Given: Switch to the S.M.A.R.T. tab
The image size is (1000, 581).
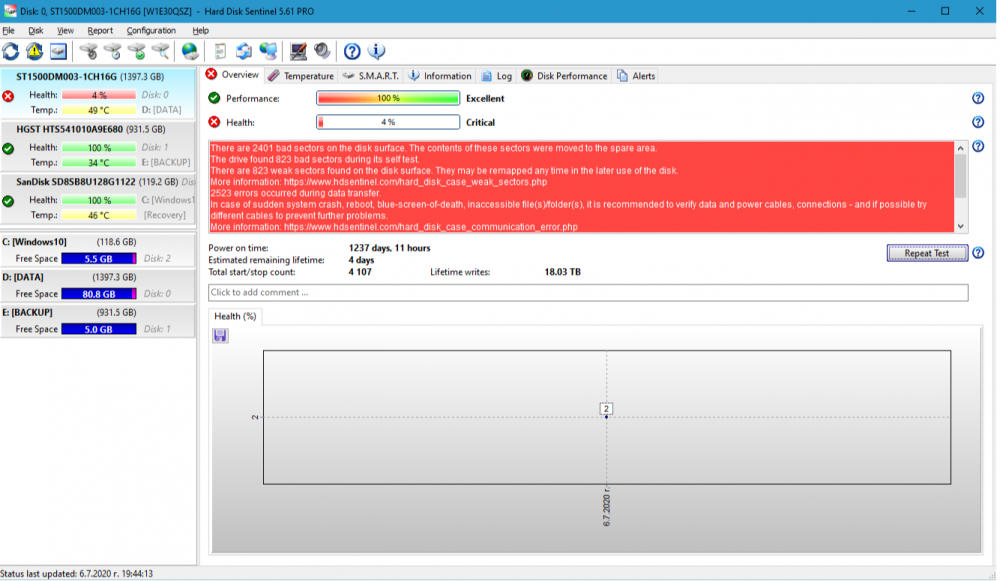Looking at the screenshot, I should pos(371,76).
